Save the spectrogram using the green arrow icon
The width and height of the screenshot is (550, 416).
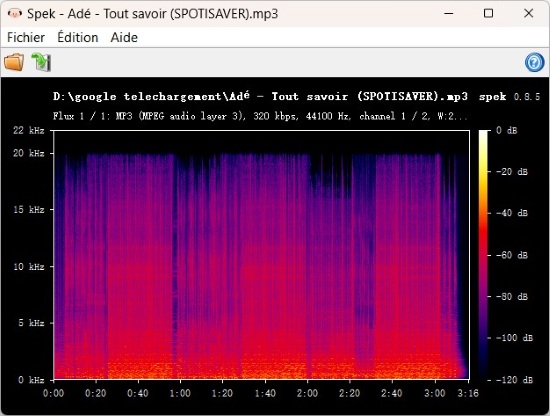[x=41, y=62]
